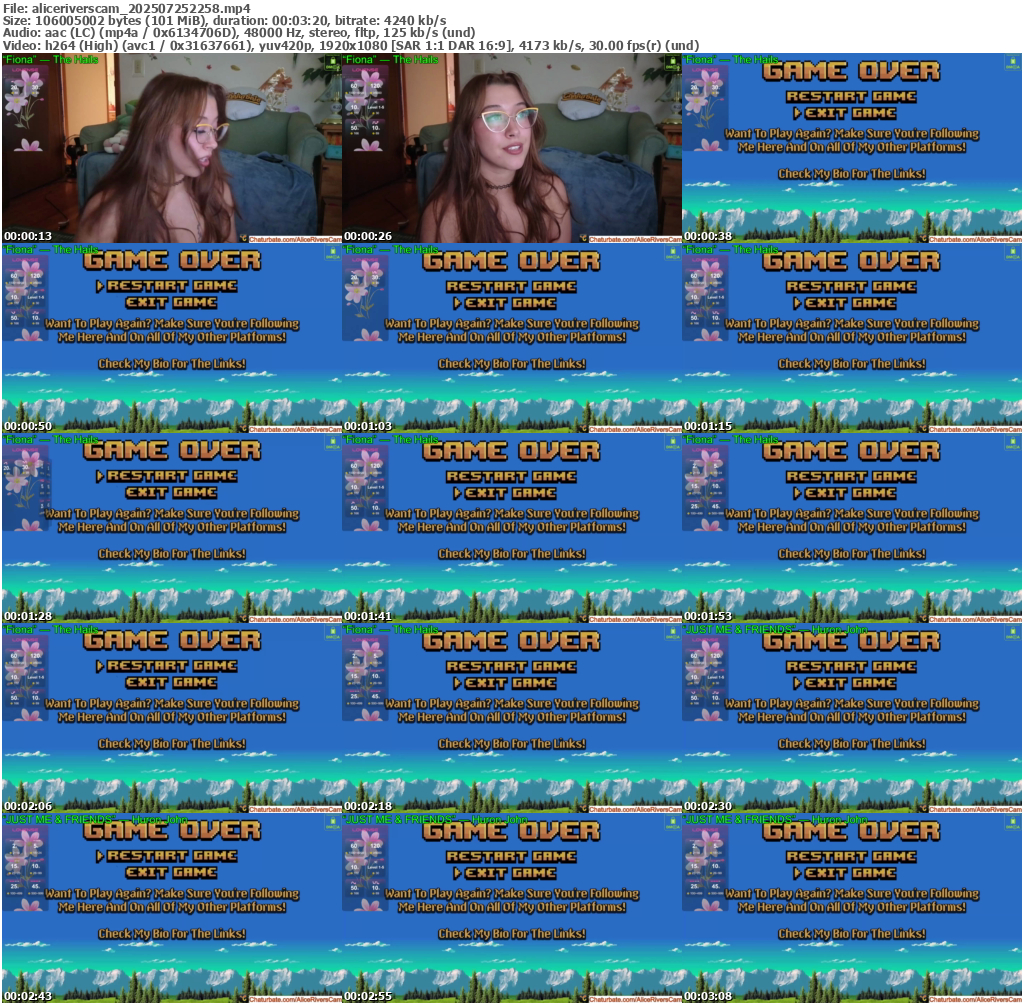The image size is (1024, 1003).
Task: Select the Game Over frame at 00:00:38
Action: (852, 148)
